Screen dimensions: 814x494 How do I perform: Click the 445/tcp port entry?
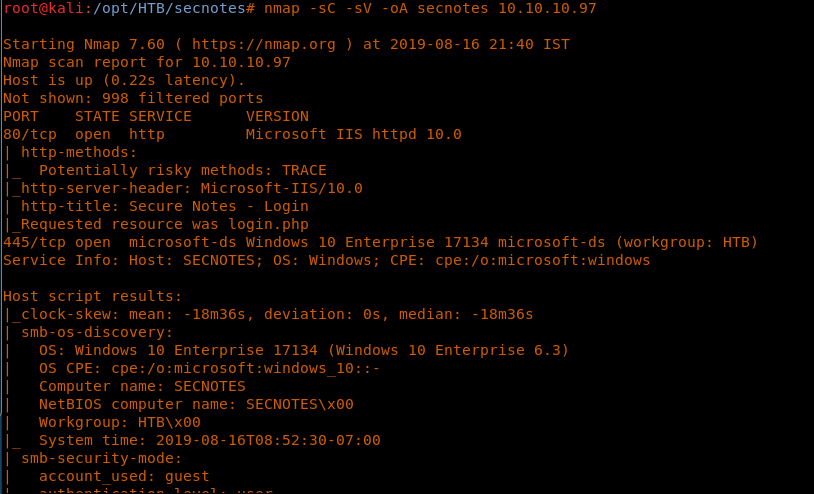click(29, 242)
